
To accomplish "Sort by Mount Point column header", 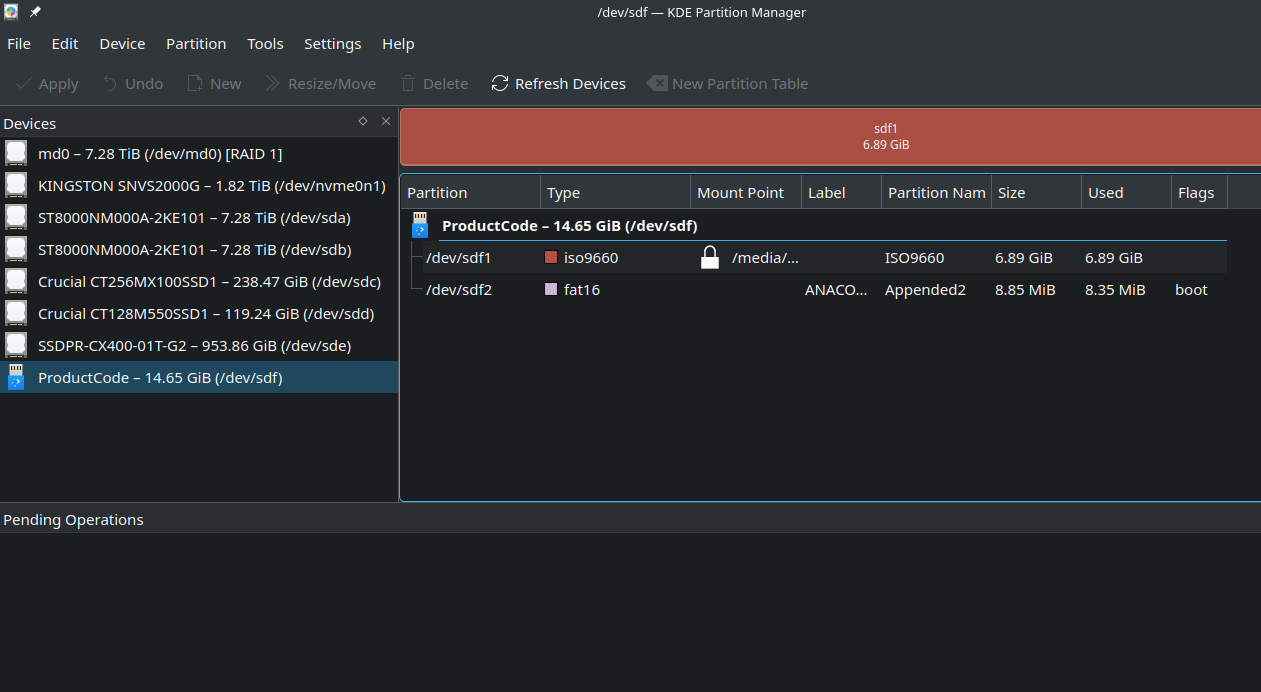I will [746, 193].
